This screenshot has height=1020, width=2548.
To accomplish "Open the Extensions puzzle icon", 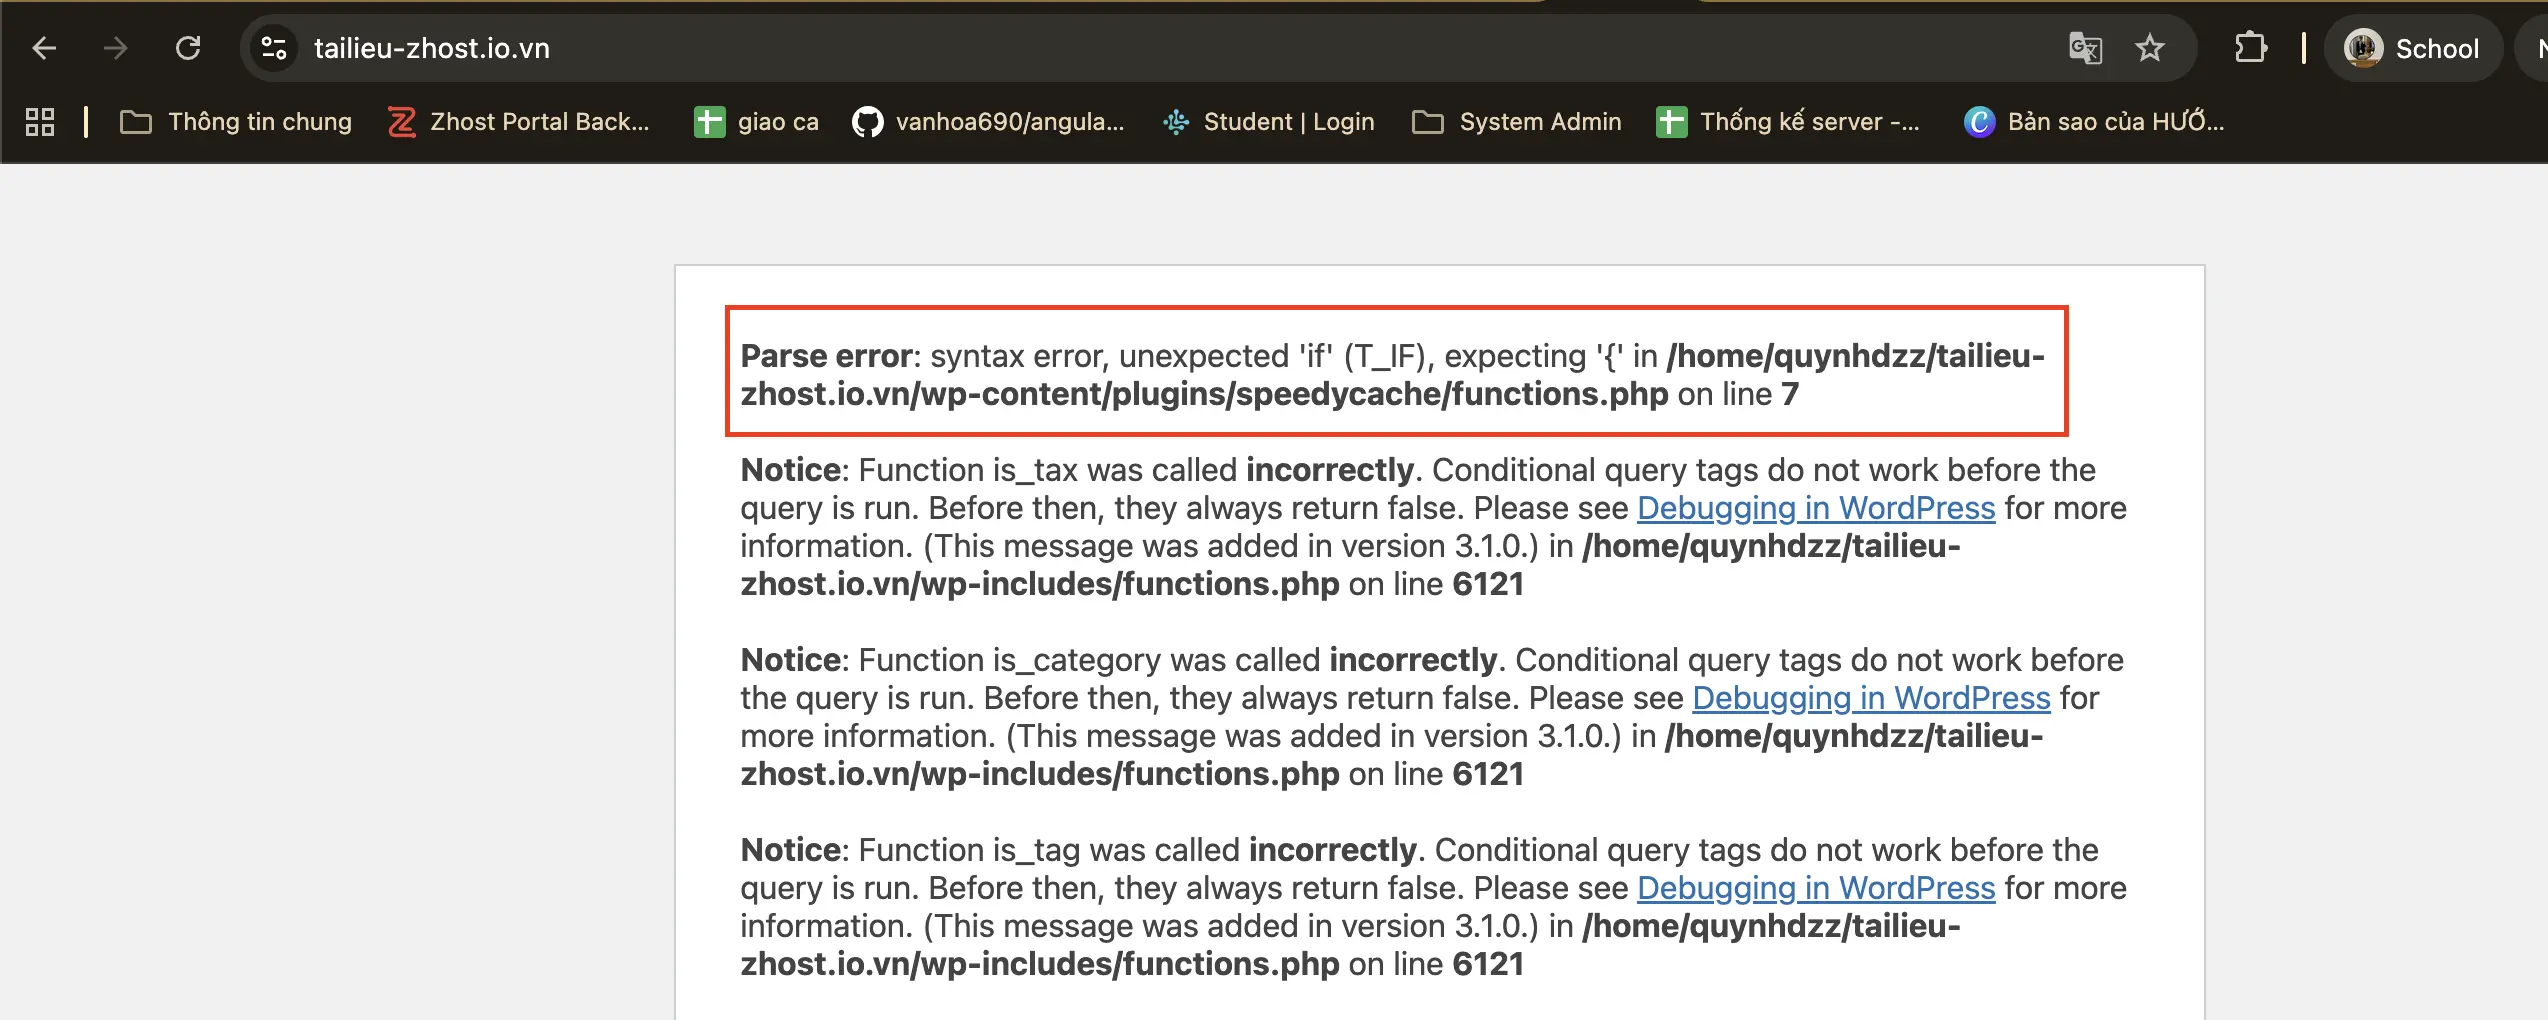I will (x=2250, y=48).
